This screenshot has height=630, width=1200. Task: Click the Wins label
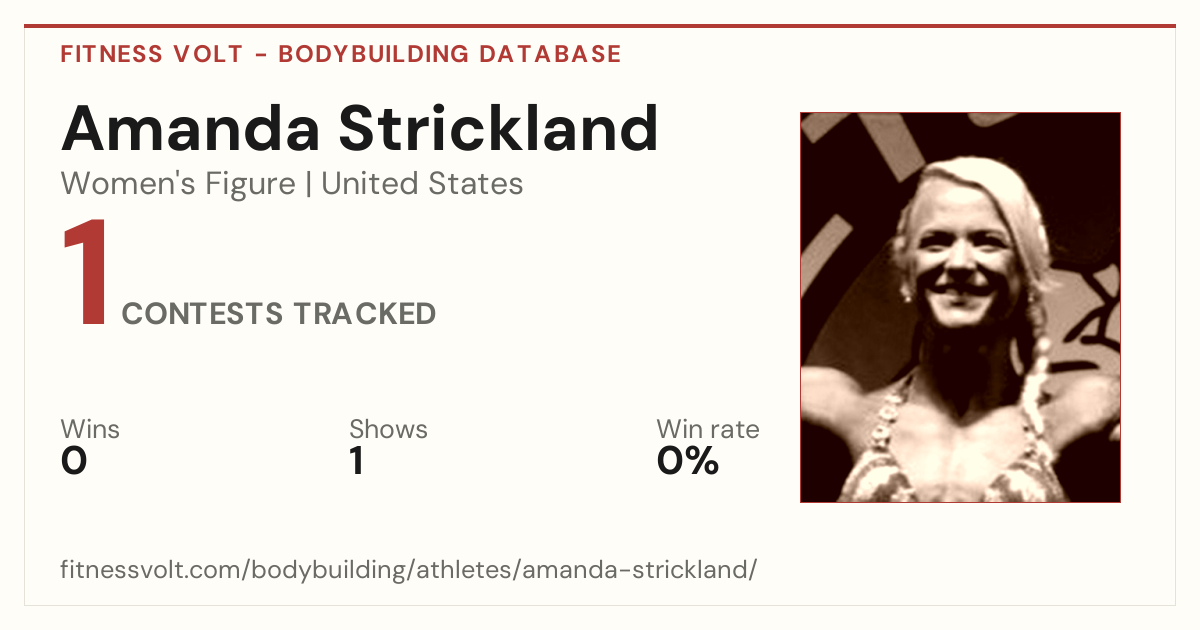[90, 429]
